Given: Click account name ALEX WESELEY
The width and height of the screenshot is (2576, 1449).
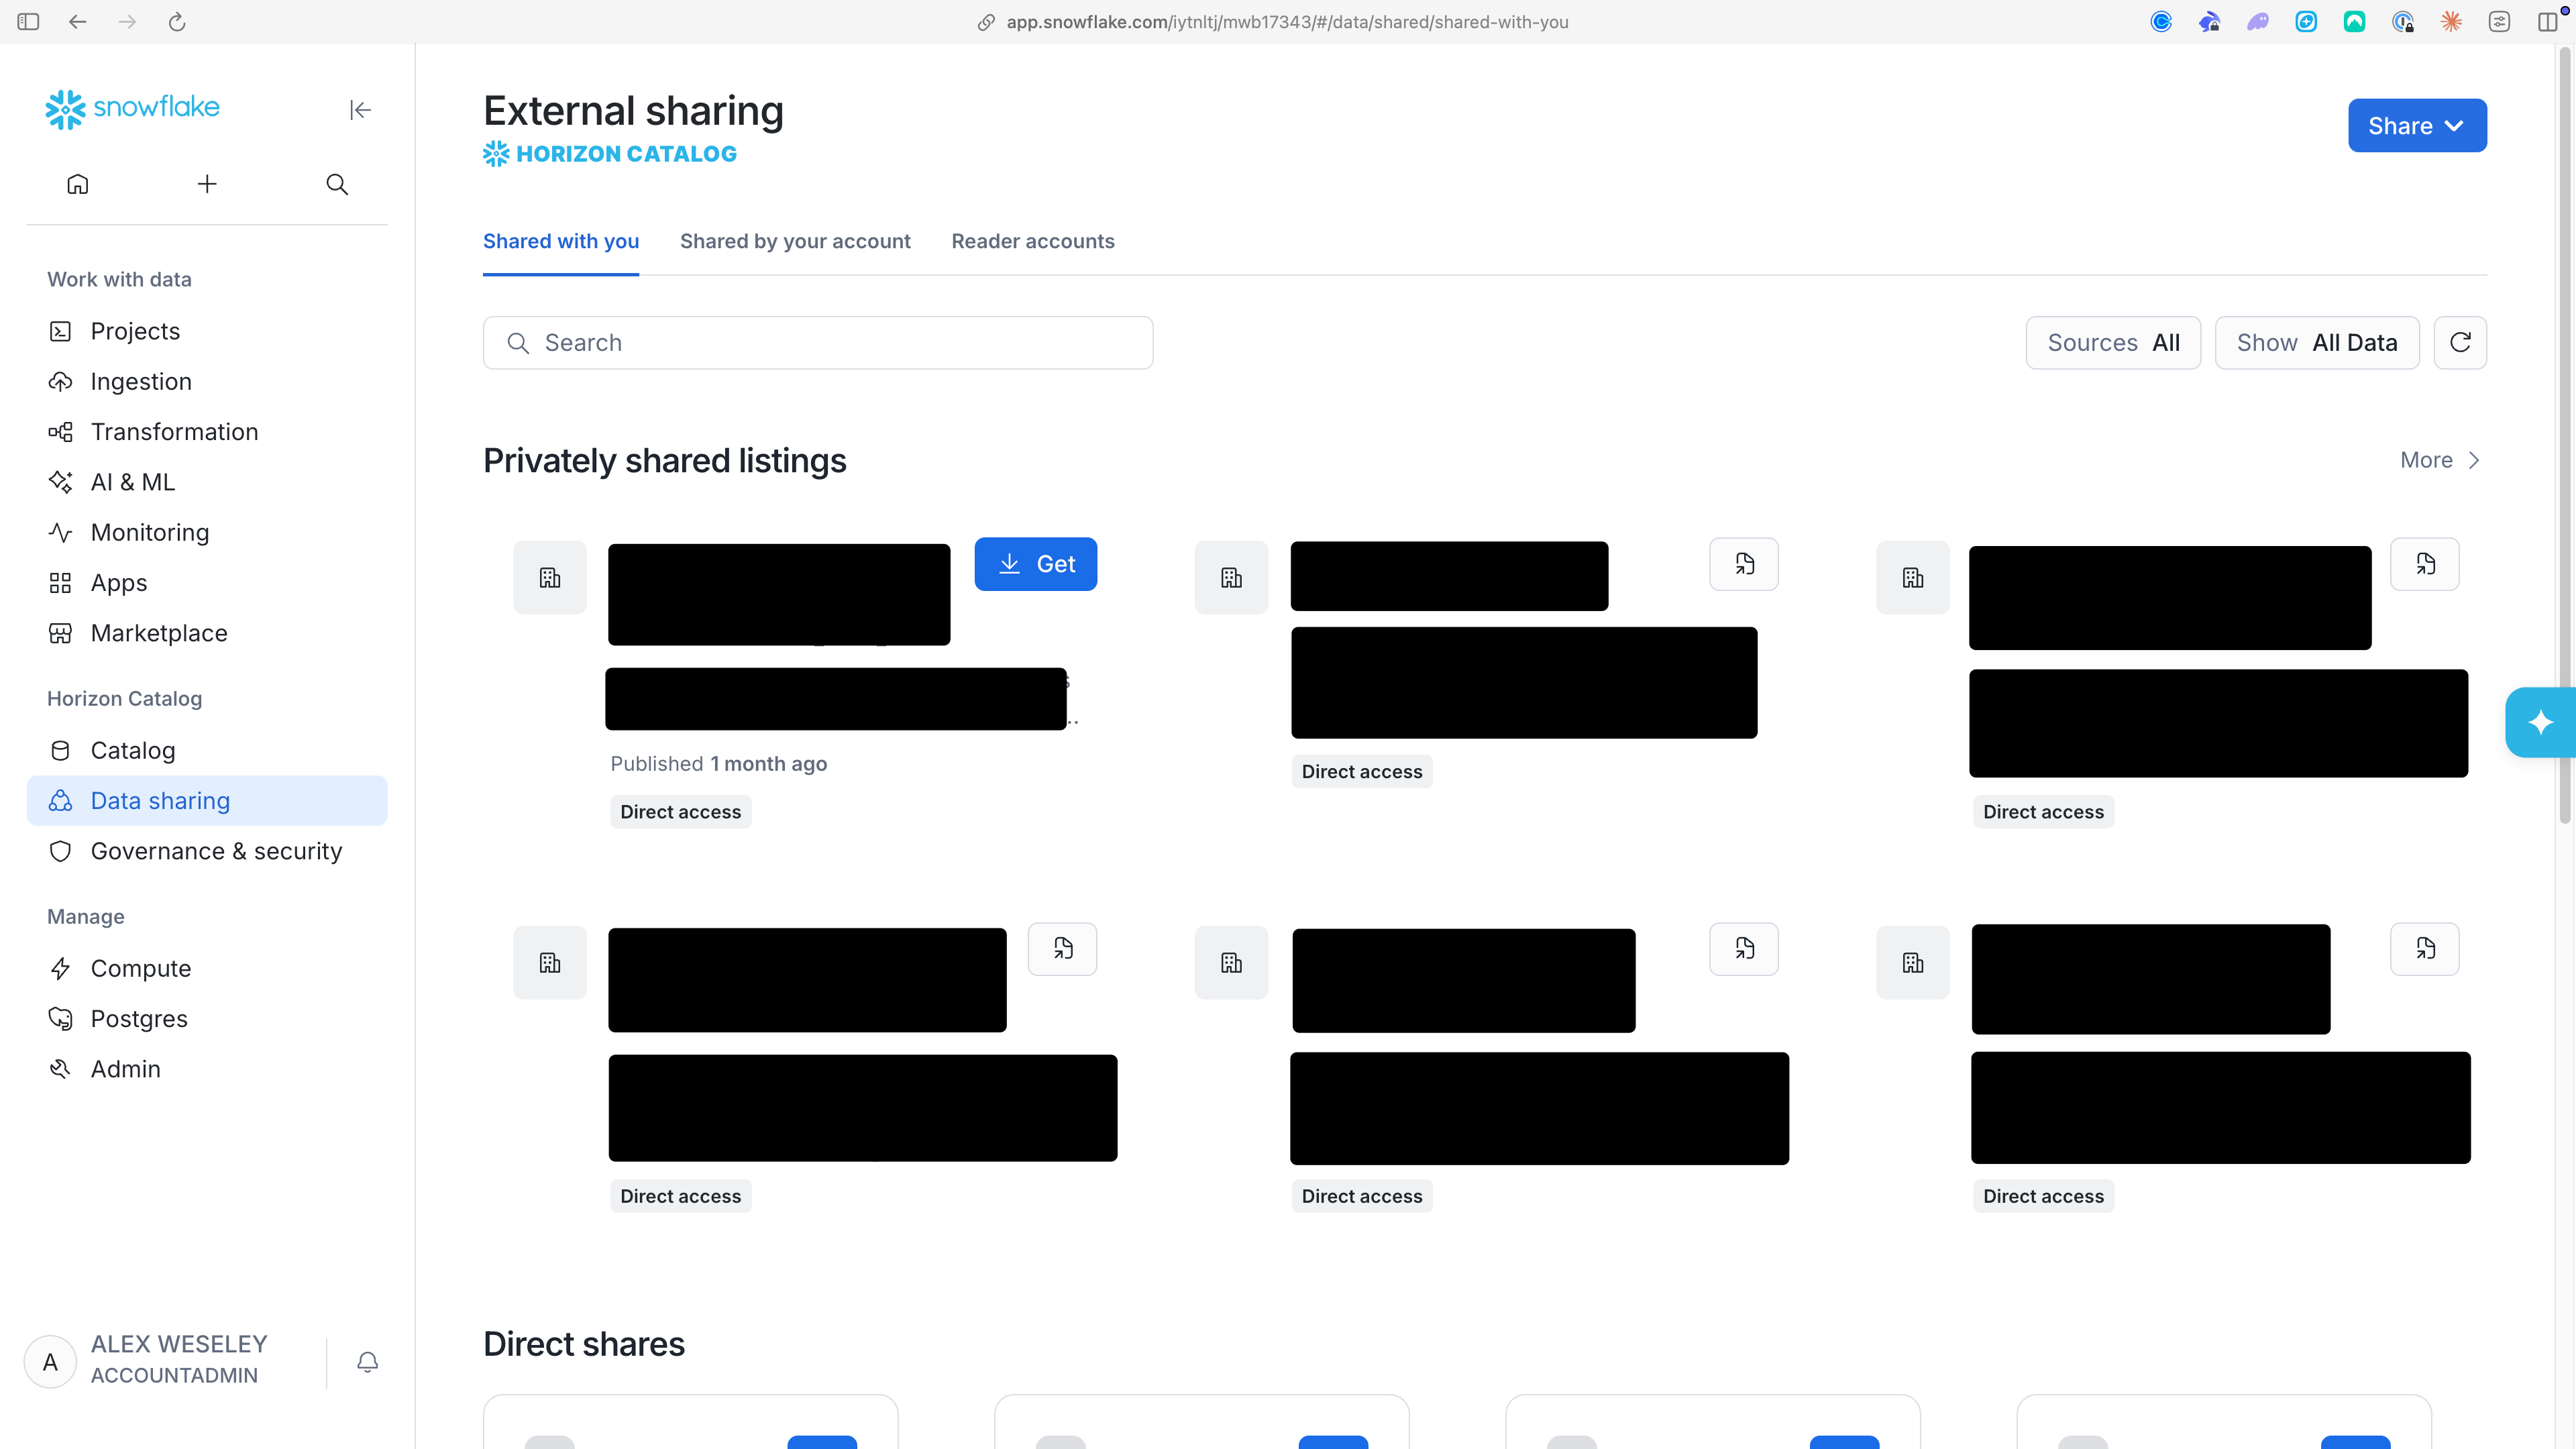Looking at the screenshot, I should pyautogui.click(x=179, y=1344).
